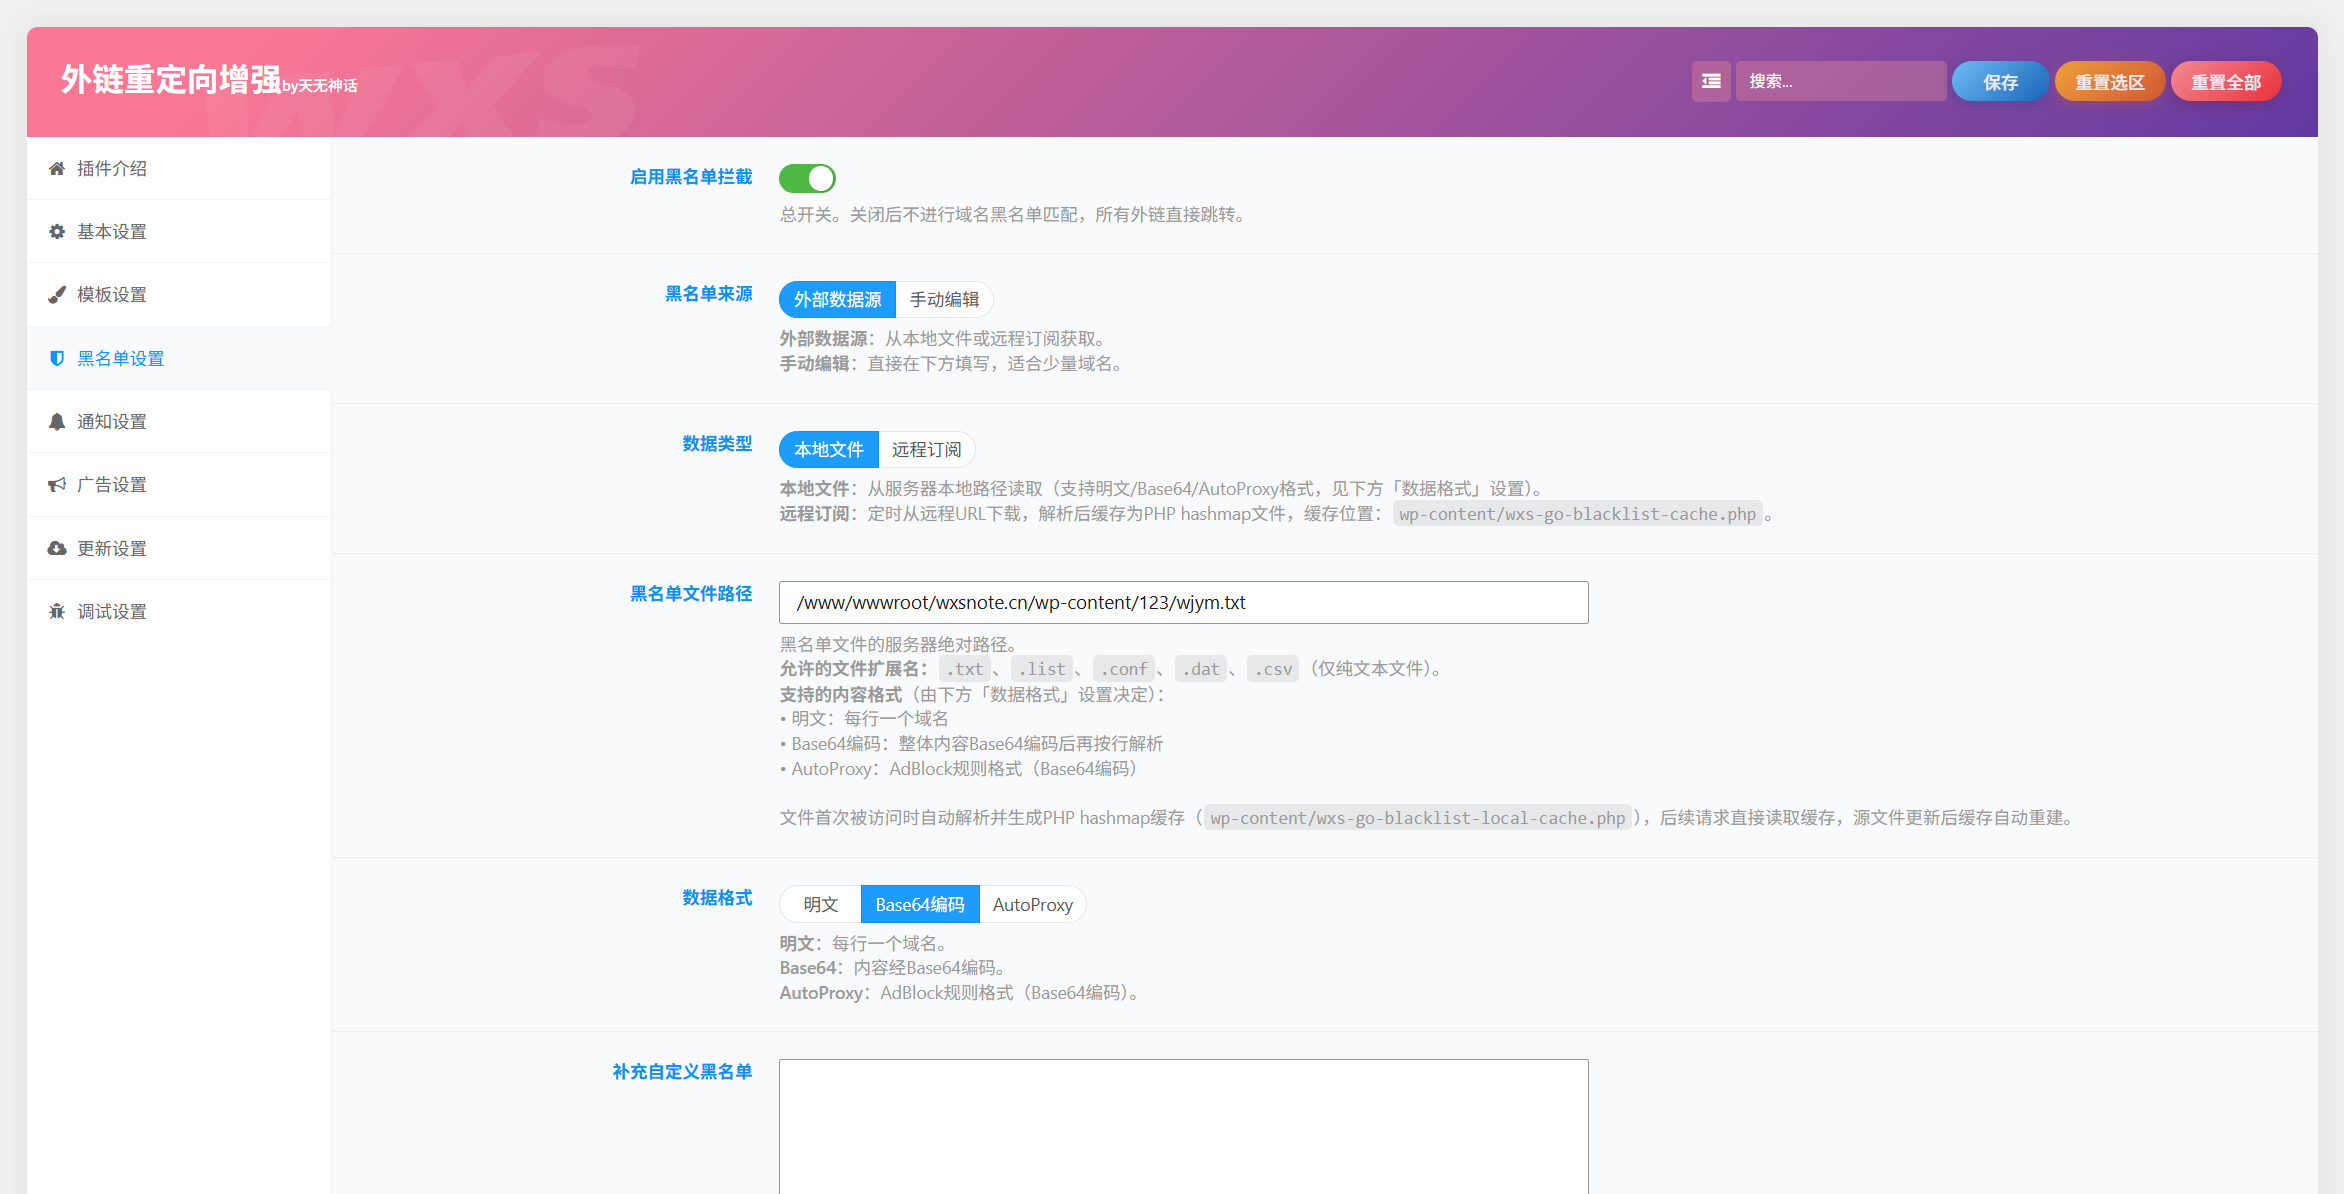Open the 调试设置 section

coord(179,611)
